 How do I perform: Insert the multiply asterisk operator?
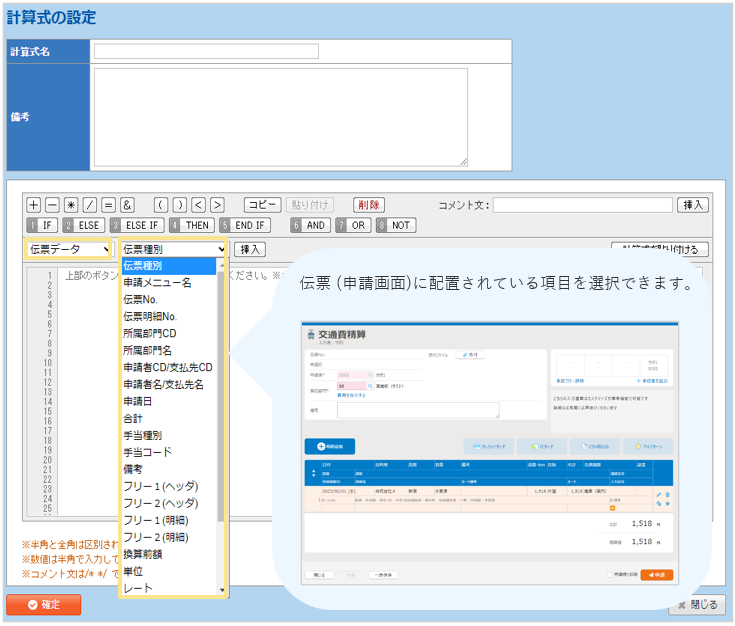[x=71, y=205]
